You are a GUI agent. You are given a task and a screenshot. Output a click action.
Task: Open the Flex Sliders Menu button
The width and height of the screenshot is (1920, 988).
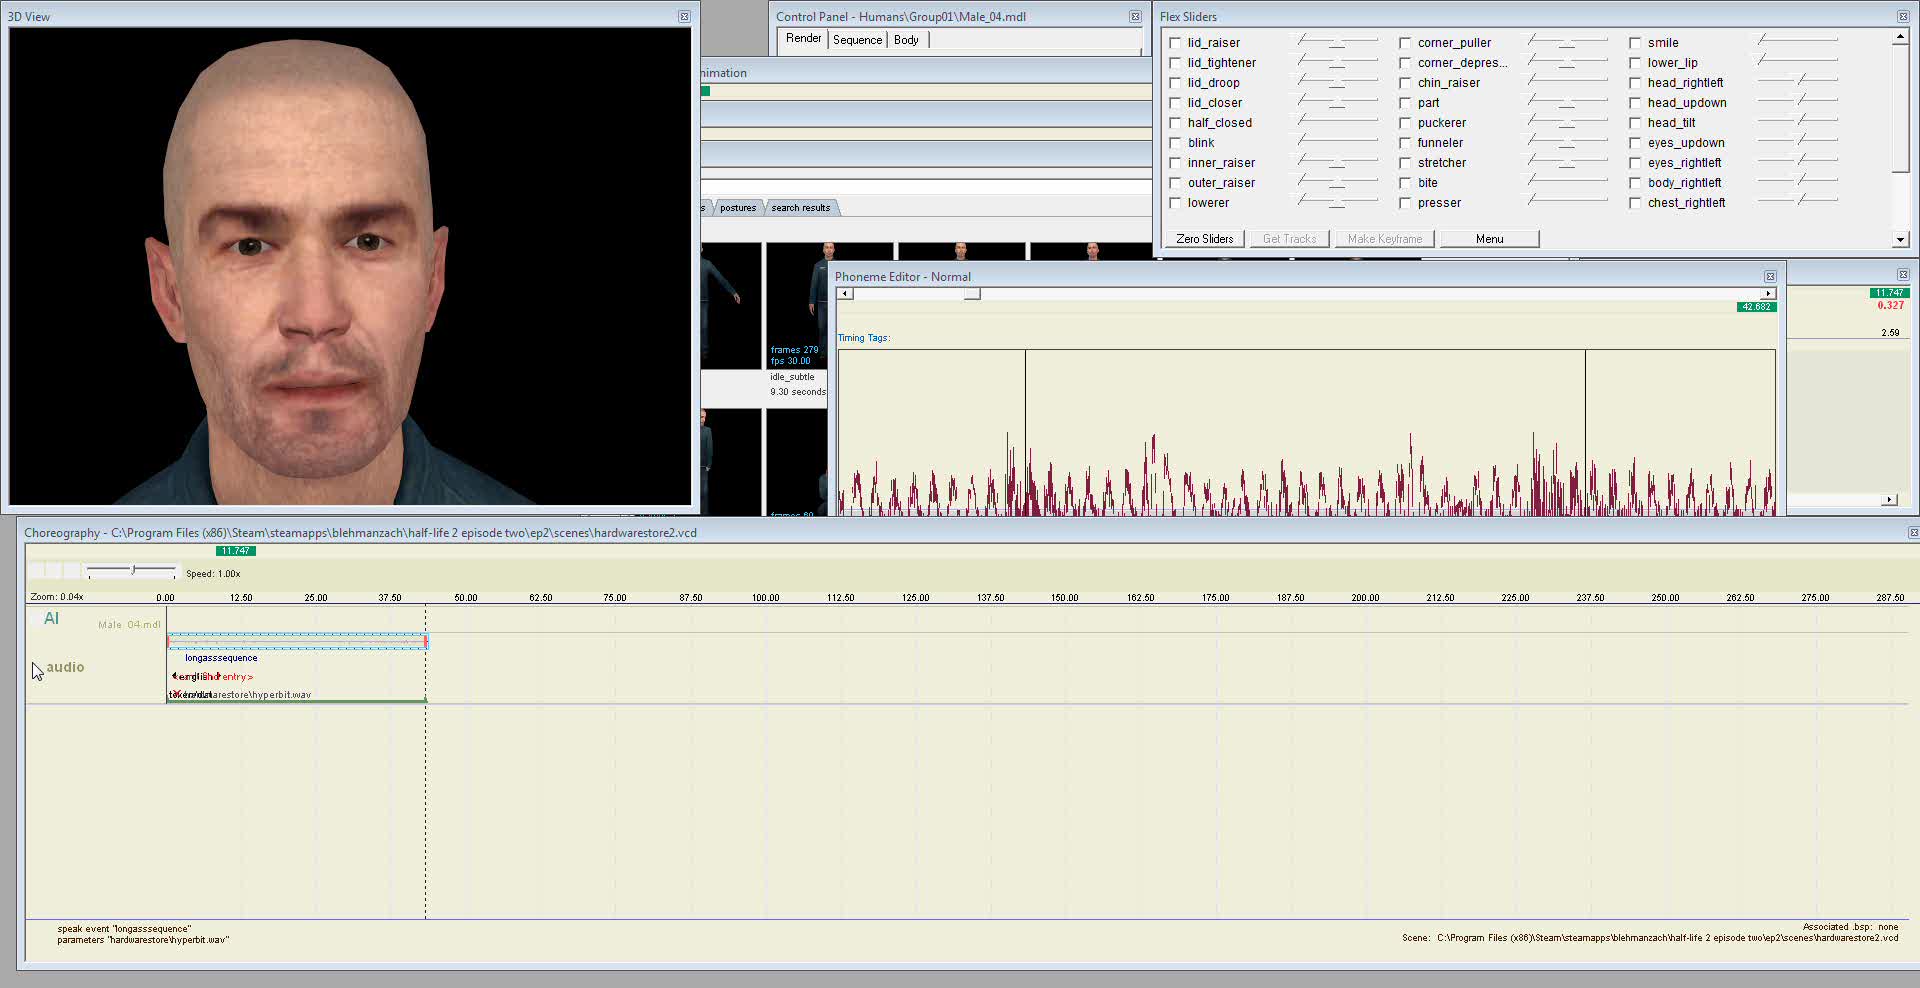pos(1489,239)
